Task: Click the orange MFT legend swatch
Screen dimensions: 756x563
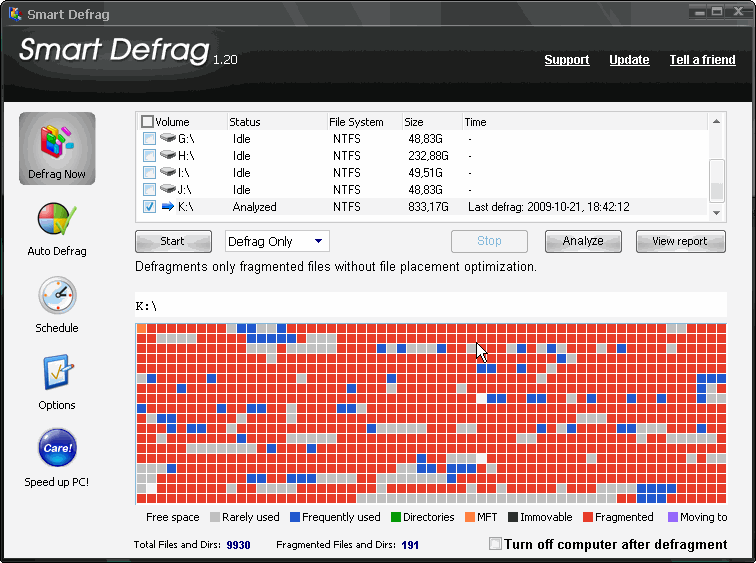Action: (x=472, y=517)
